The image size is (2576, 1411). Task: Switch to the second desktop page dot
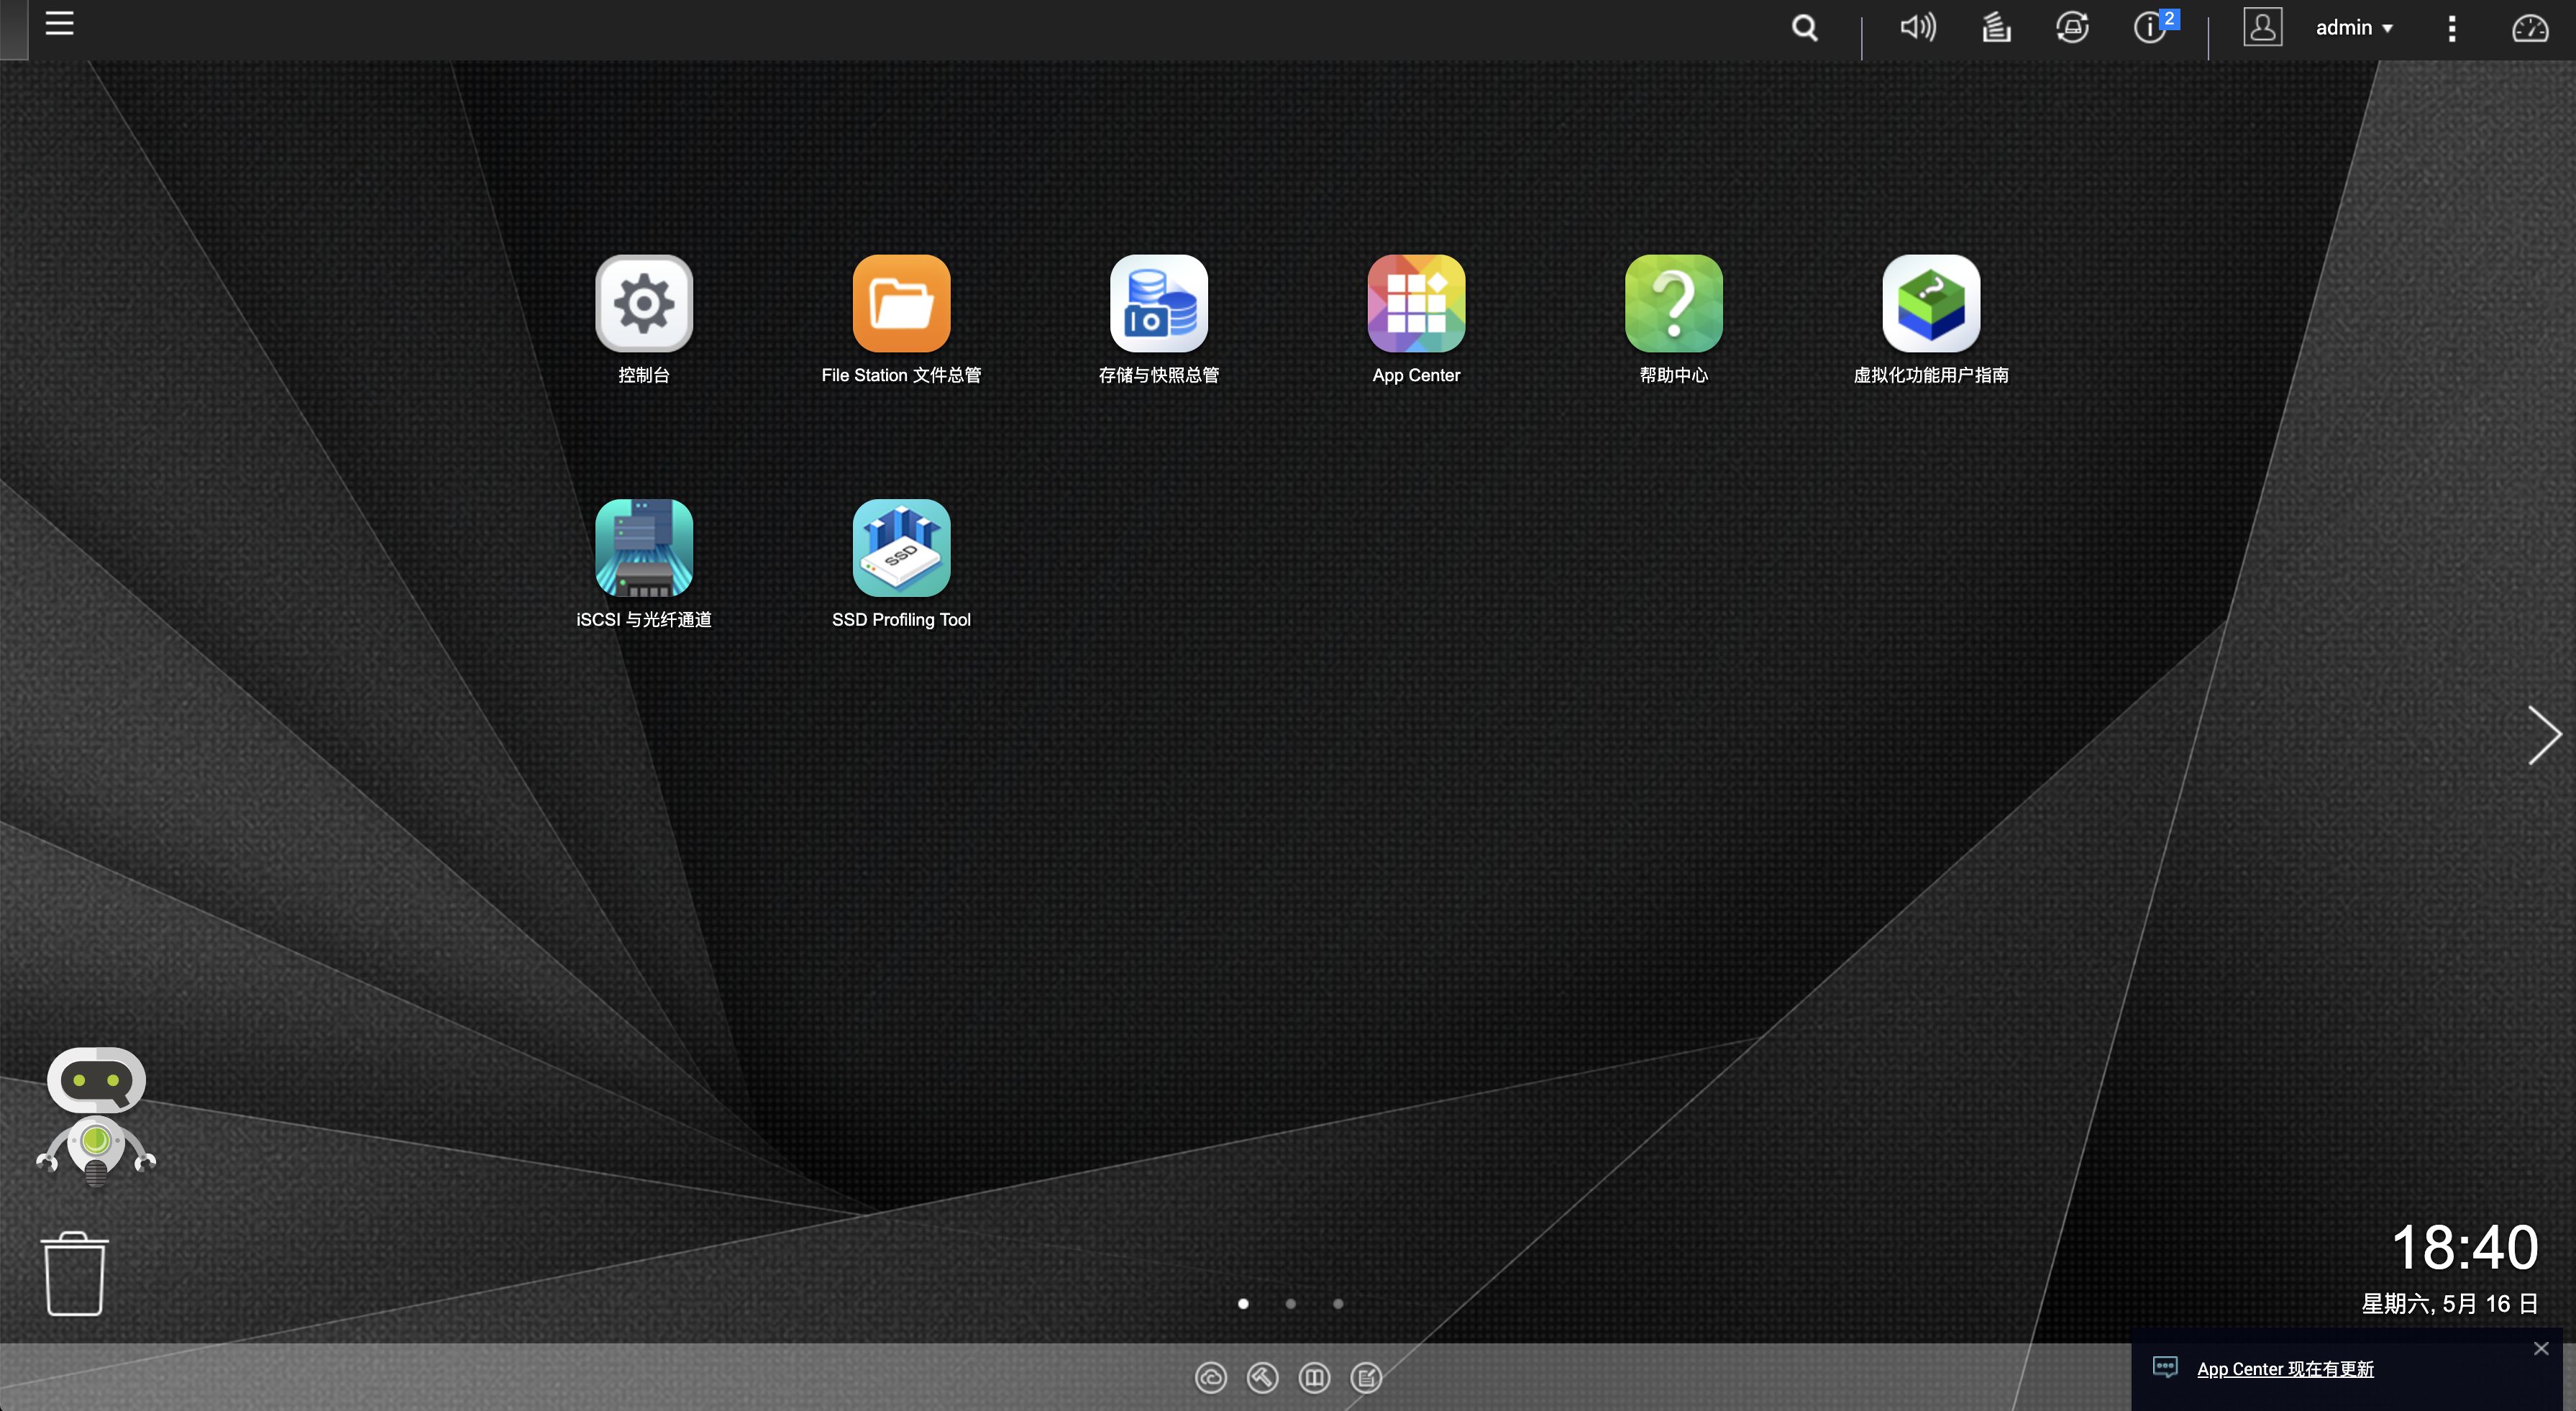pos(1290,1304)
